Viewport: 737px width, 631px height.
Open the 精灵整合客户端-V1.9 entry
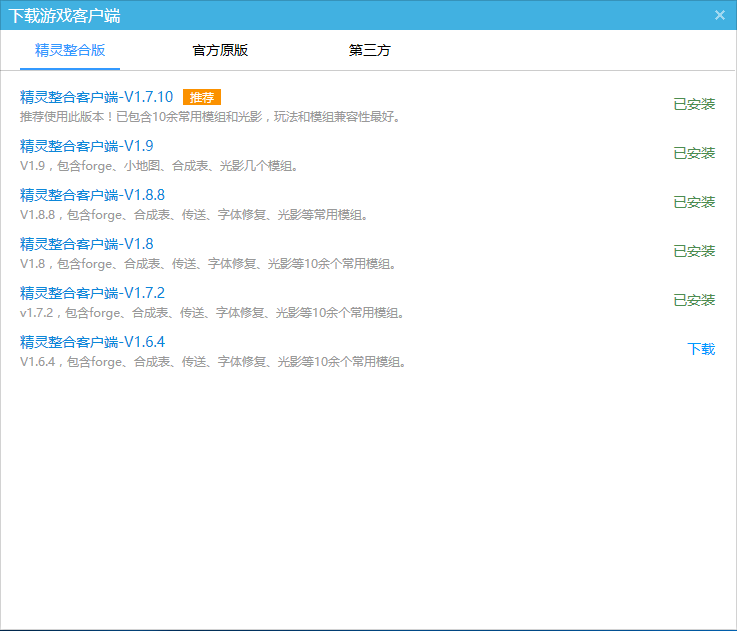tap(87, 146)
